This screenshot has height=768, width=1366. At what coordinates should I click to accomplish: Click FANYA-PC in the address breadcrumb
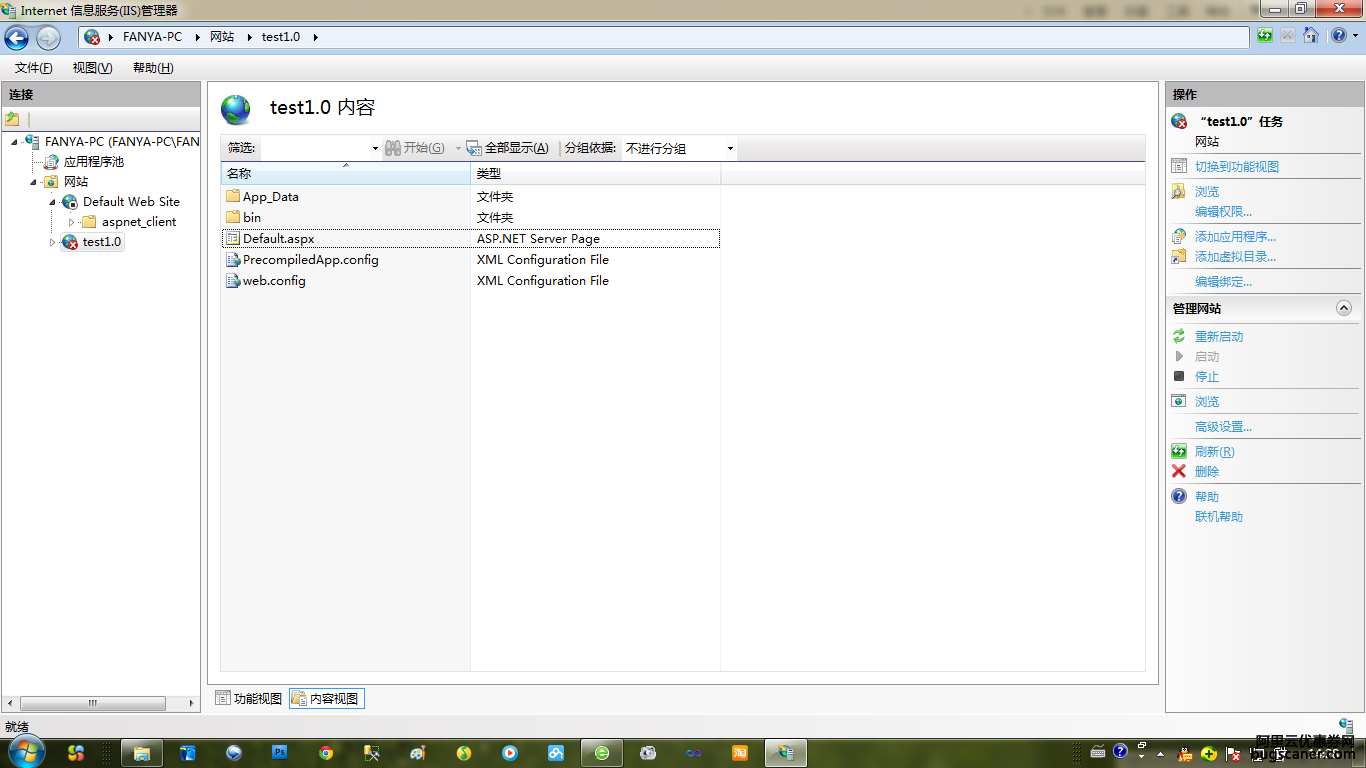152,37
